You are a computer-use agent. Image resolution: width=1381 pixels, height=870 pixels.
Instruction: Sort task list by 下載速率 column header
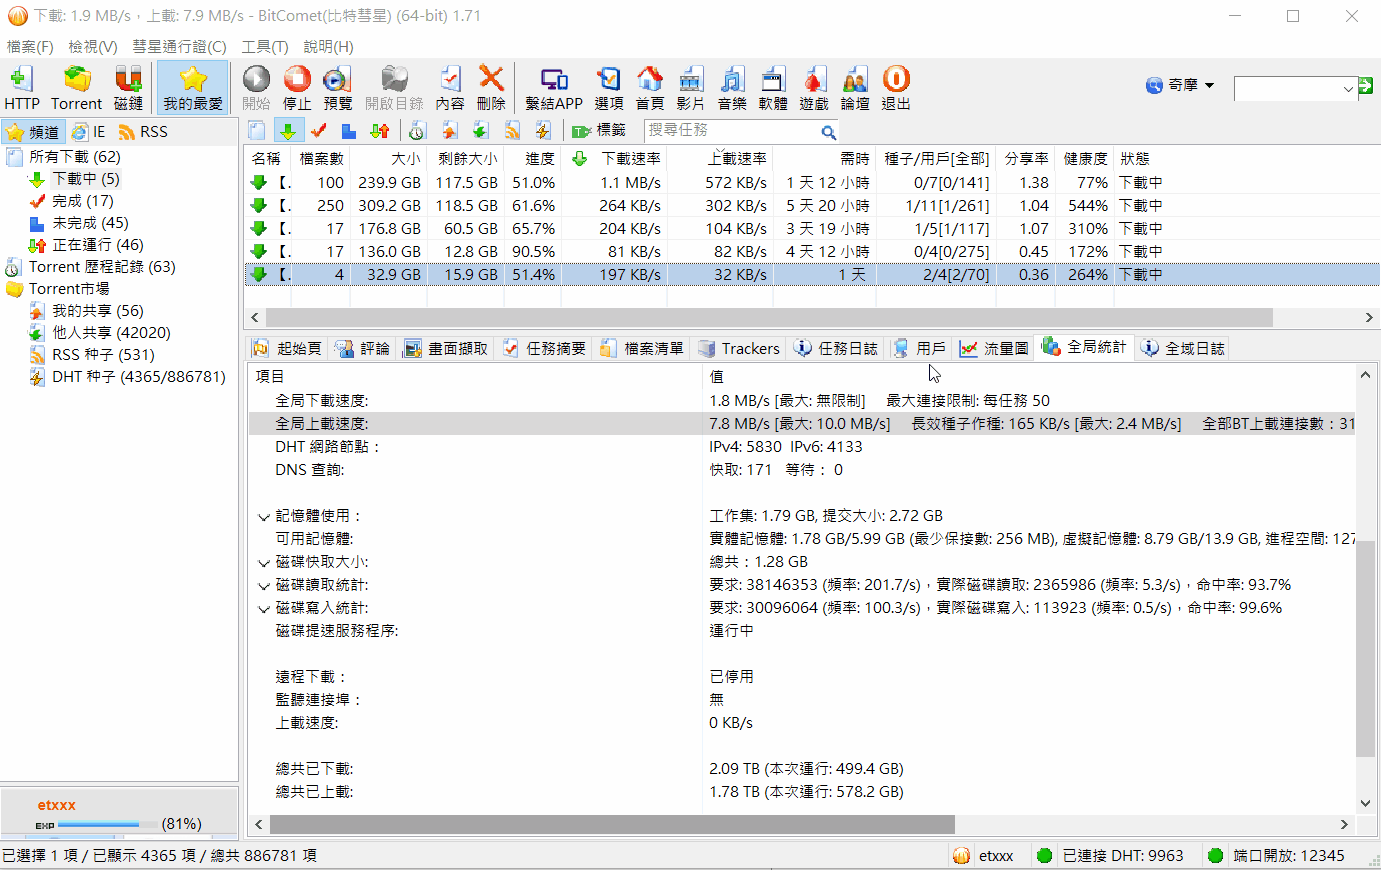615,158
